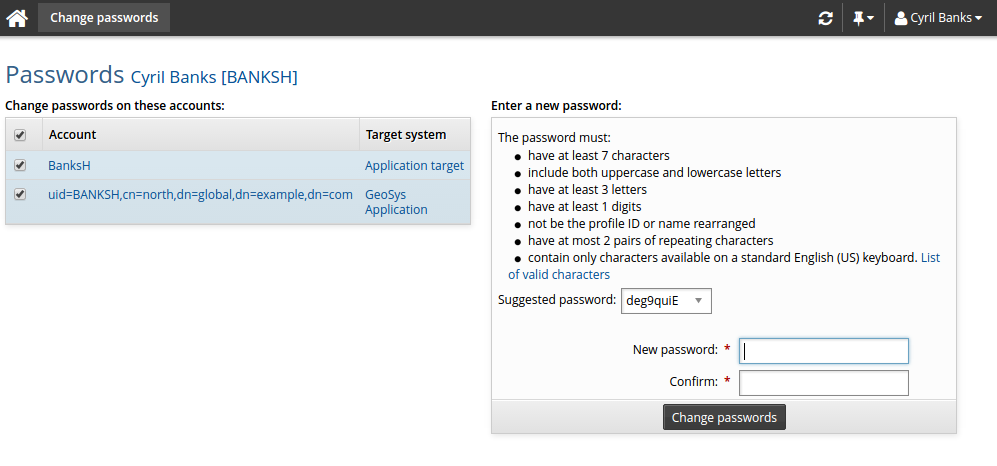
Task: Click the refresh icon in header
Action: (x=825, y=18)
